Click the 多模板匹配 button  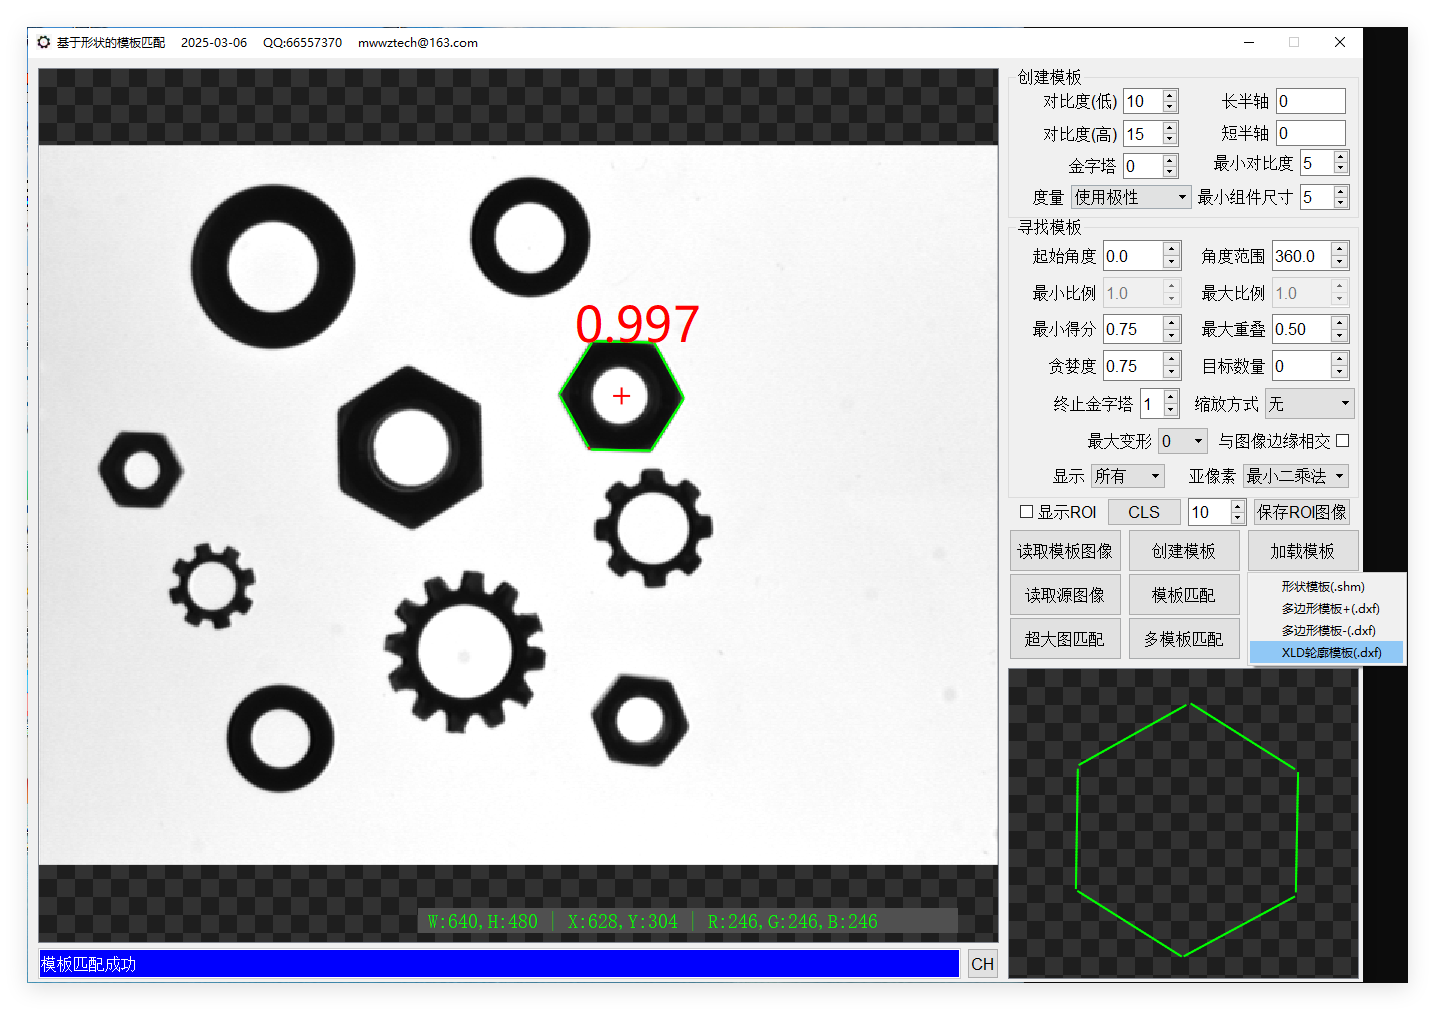tap(1184, 638)
